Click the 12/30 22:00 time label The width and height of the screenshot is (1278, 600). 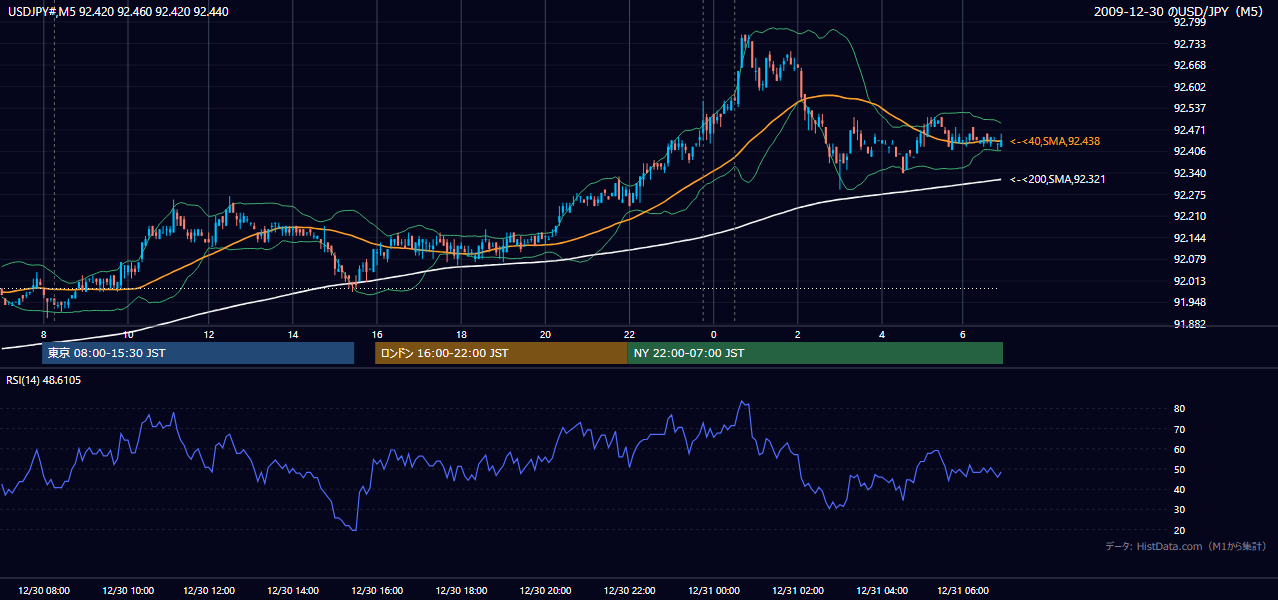[x=628, y=591]
